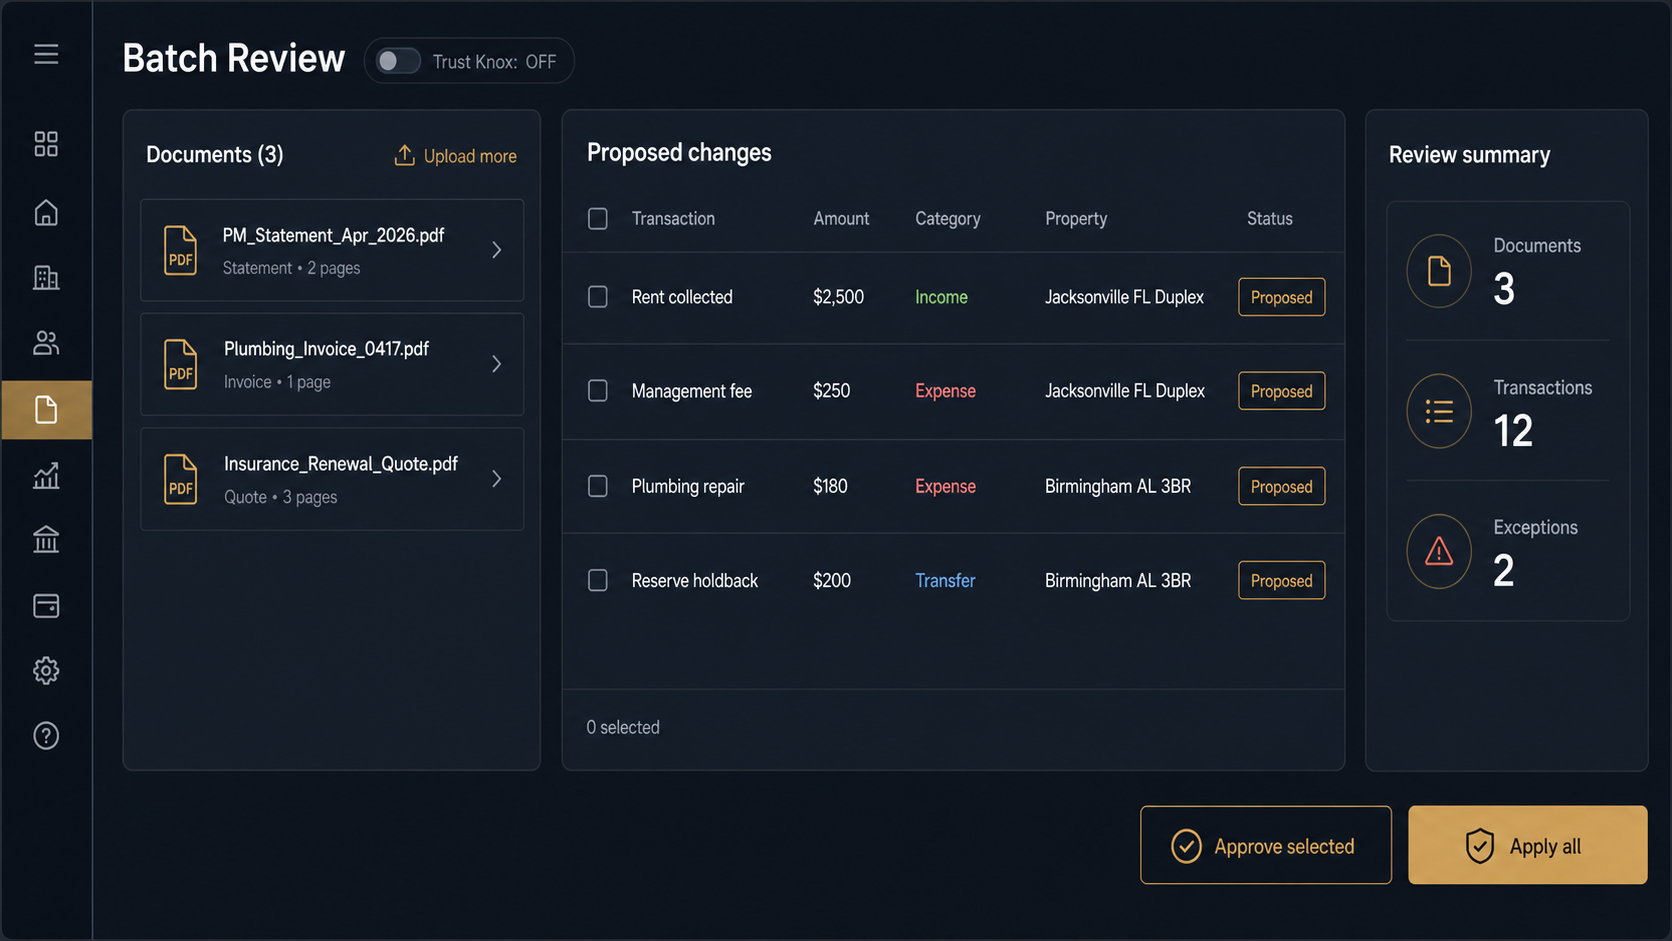The width and height of the screenshot is (1672, 941).
Task: Open settings gear icon in sidebar
Action: [46, 670]
